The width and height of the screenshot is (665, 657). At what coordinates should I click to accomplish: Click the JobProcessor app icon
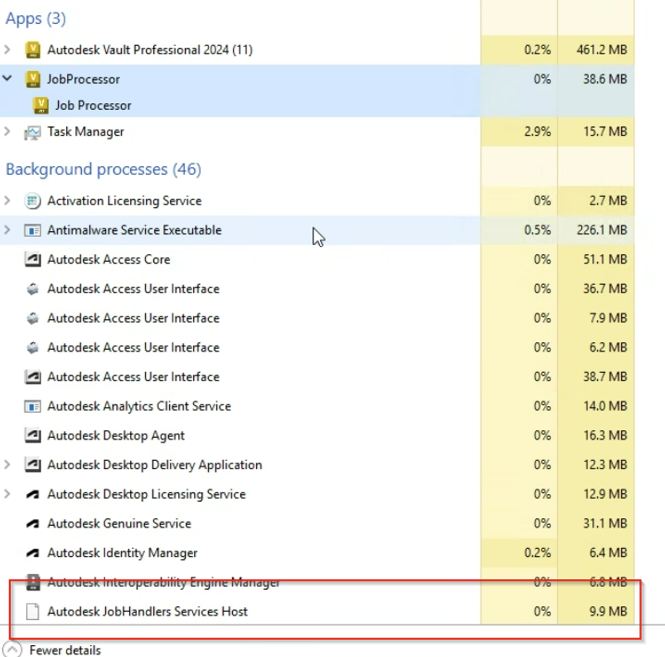click(33, 79)
